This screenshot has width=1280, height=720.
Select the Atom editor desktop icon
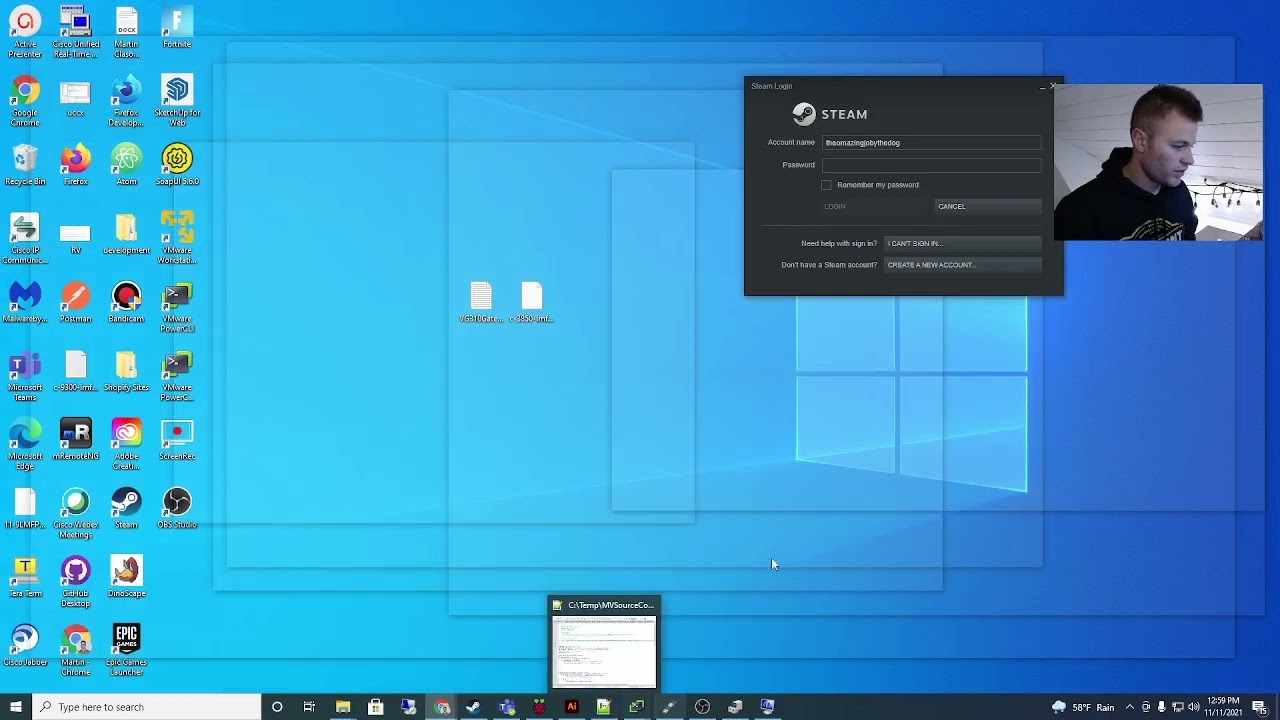click(x=126, y=165)
